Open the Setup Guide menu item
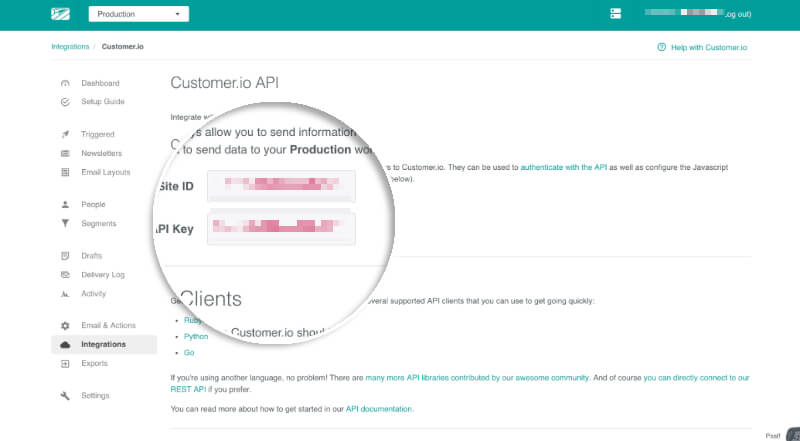Image resolution: width=800 pixels, height=441 pixels. [x=103, y=102]
